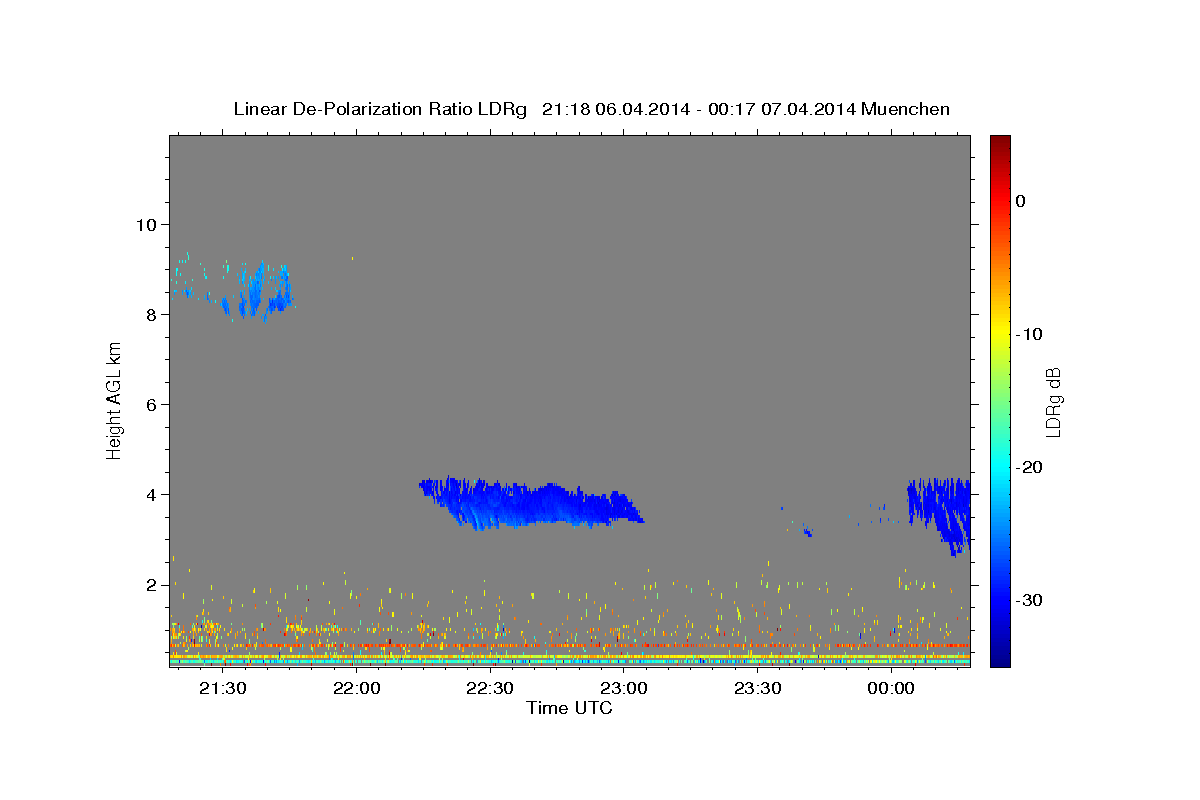The height and width of the screenshot is (800, 1200).
Task: Click the 23:30 time tick label
Action: click(x=758, y=689)
